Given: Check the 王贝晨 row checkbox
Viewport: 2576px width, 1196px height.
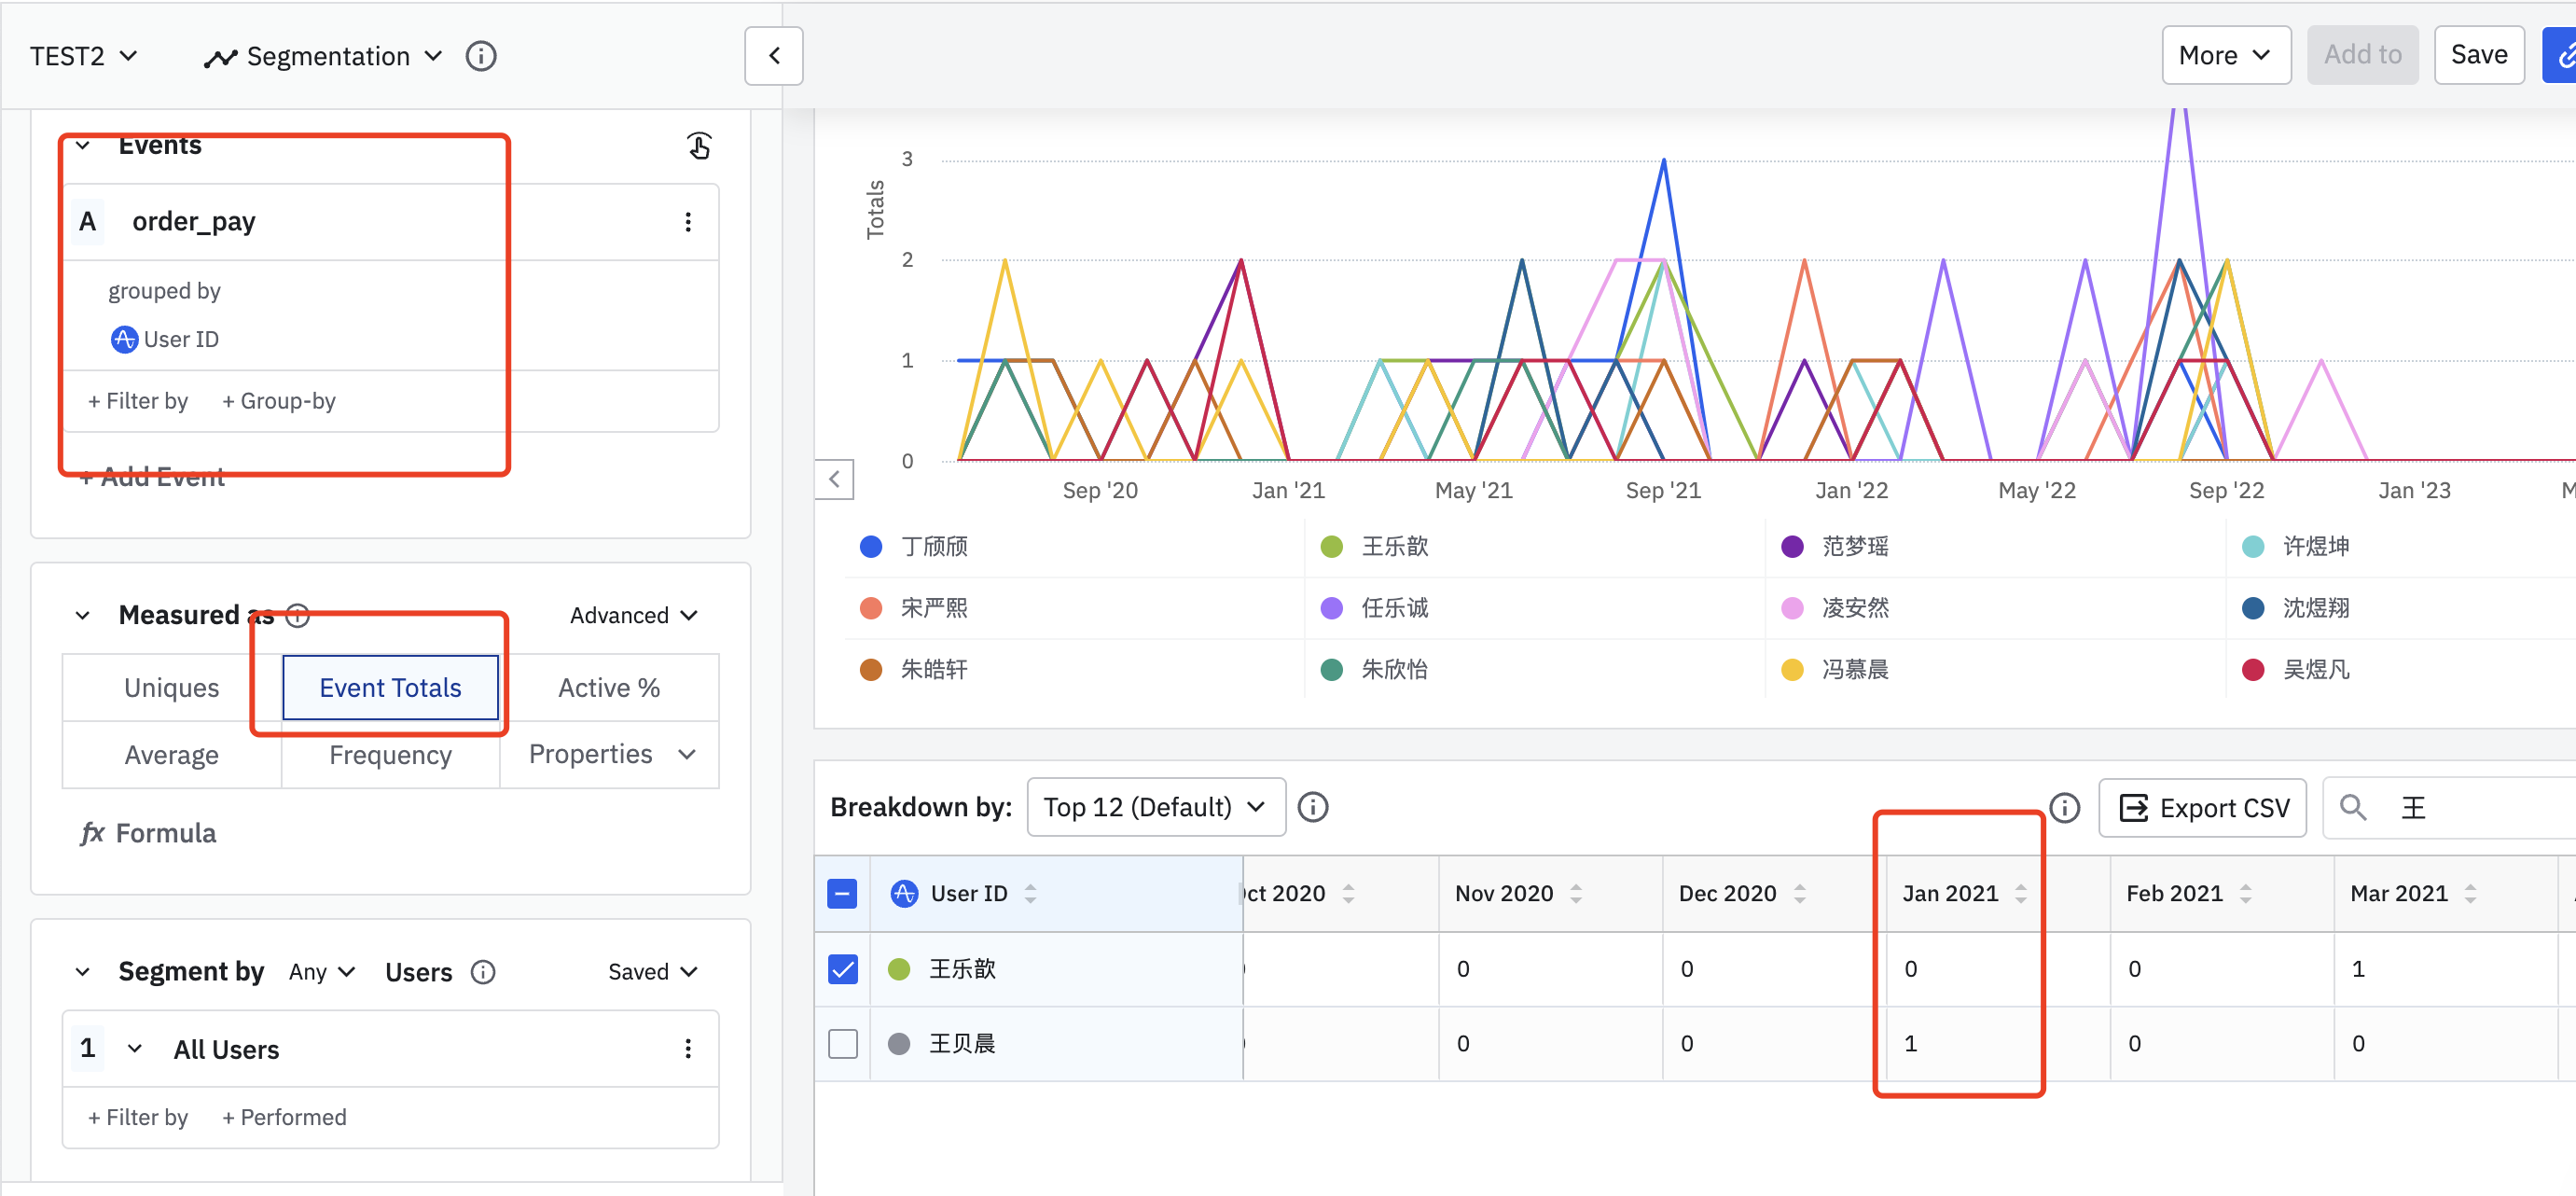Looking at the screenshot, I should coord(842,1043).
